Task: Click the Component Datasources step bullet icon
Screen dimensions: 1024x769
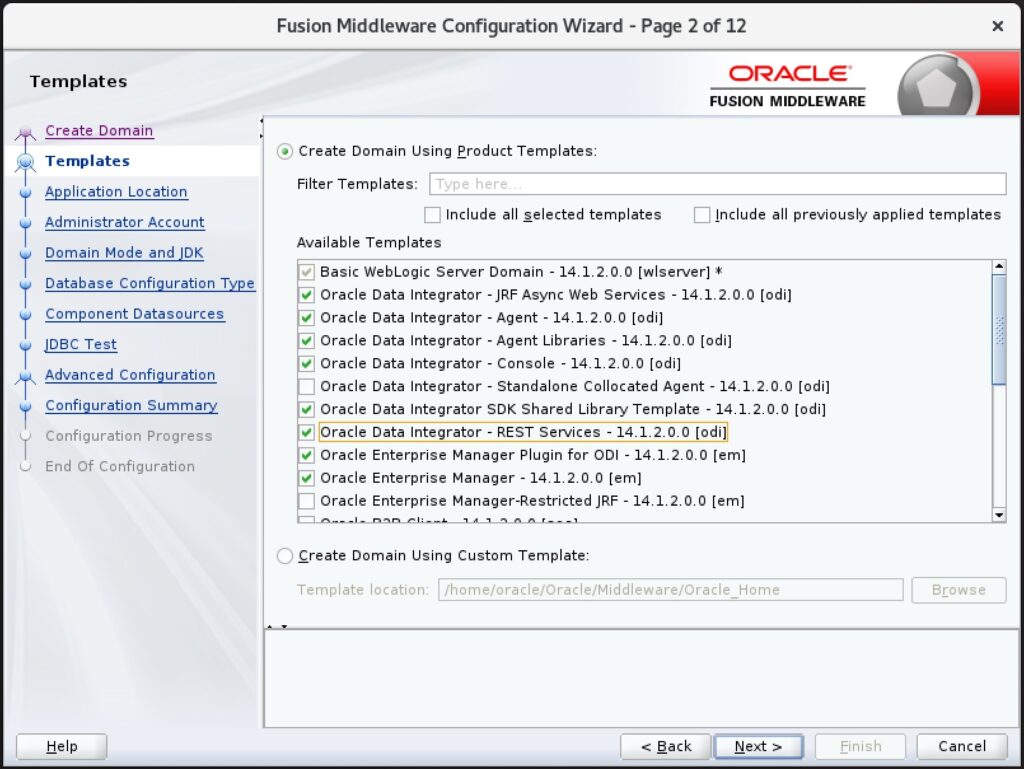Action: 25,315
